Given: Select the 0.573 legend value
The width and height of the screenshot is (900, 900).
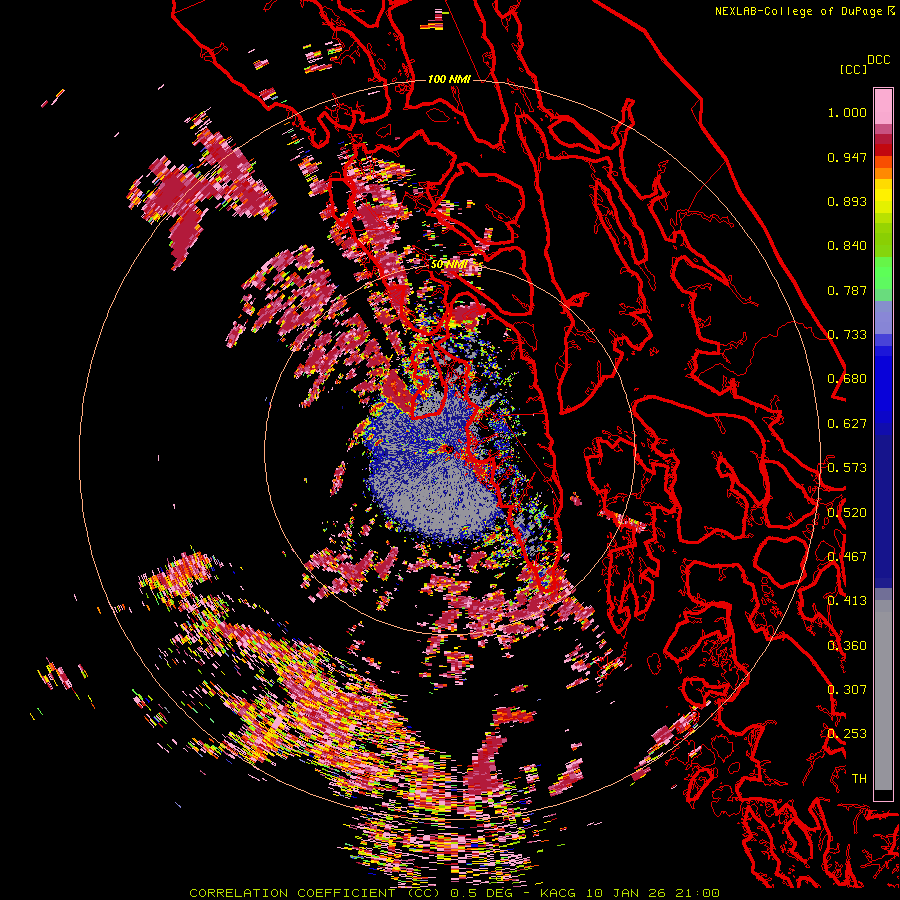Looking at the screenshot, I should point(847,468).
